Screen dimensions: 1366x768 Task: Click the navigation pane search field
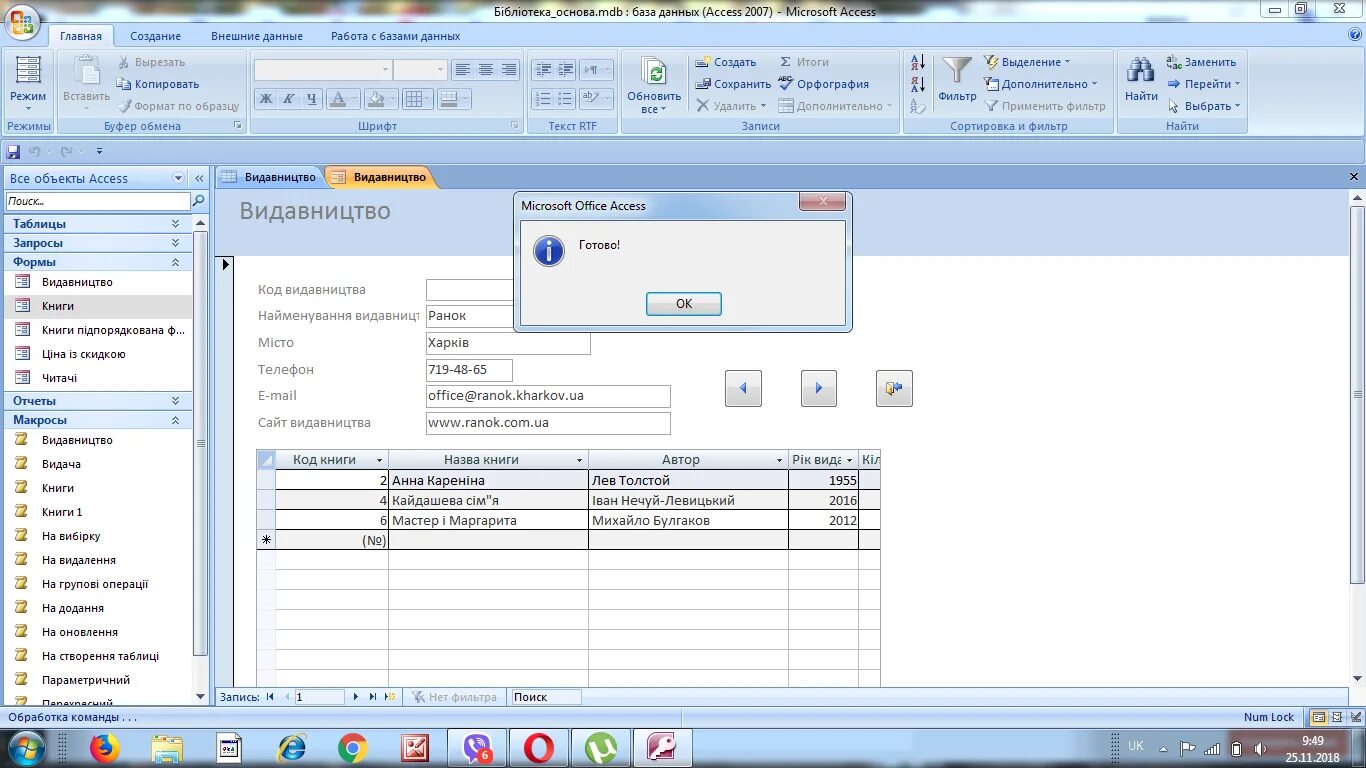pos(97,201)
